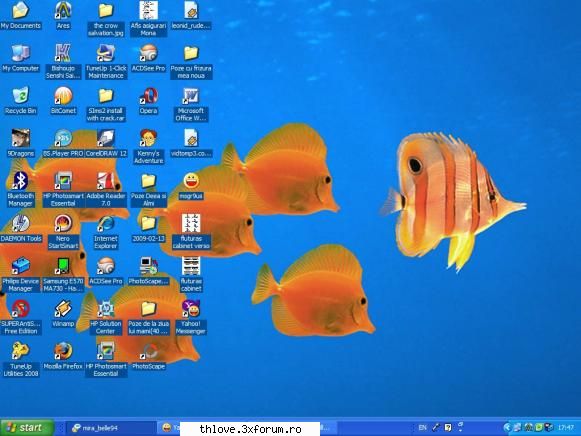This screenshot has height=436, width=581.
Task: Click the Afis asigurari Mona file
Action: 148,19
